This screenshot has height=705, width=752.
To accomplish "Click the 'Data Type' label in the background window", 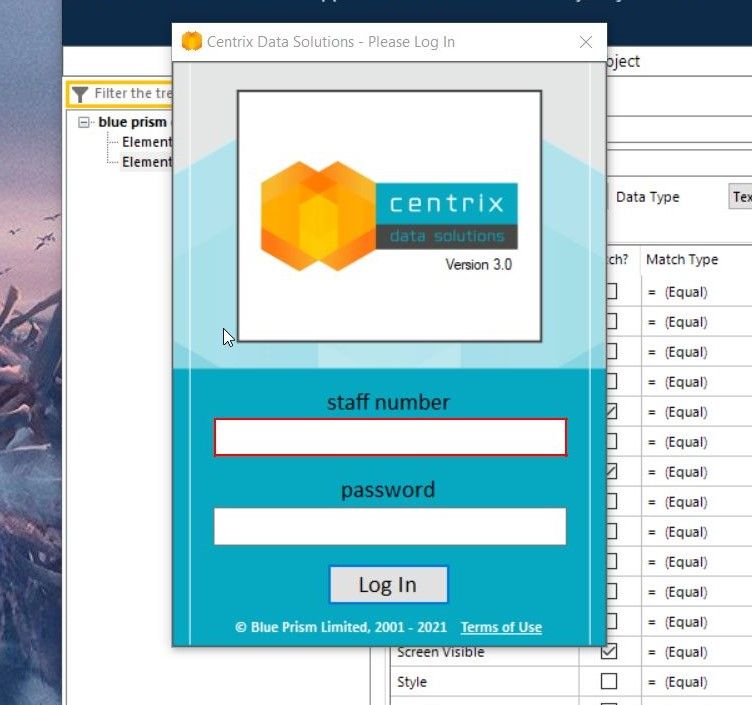I will [647, 197].
